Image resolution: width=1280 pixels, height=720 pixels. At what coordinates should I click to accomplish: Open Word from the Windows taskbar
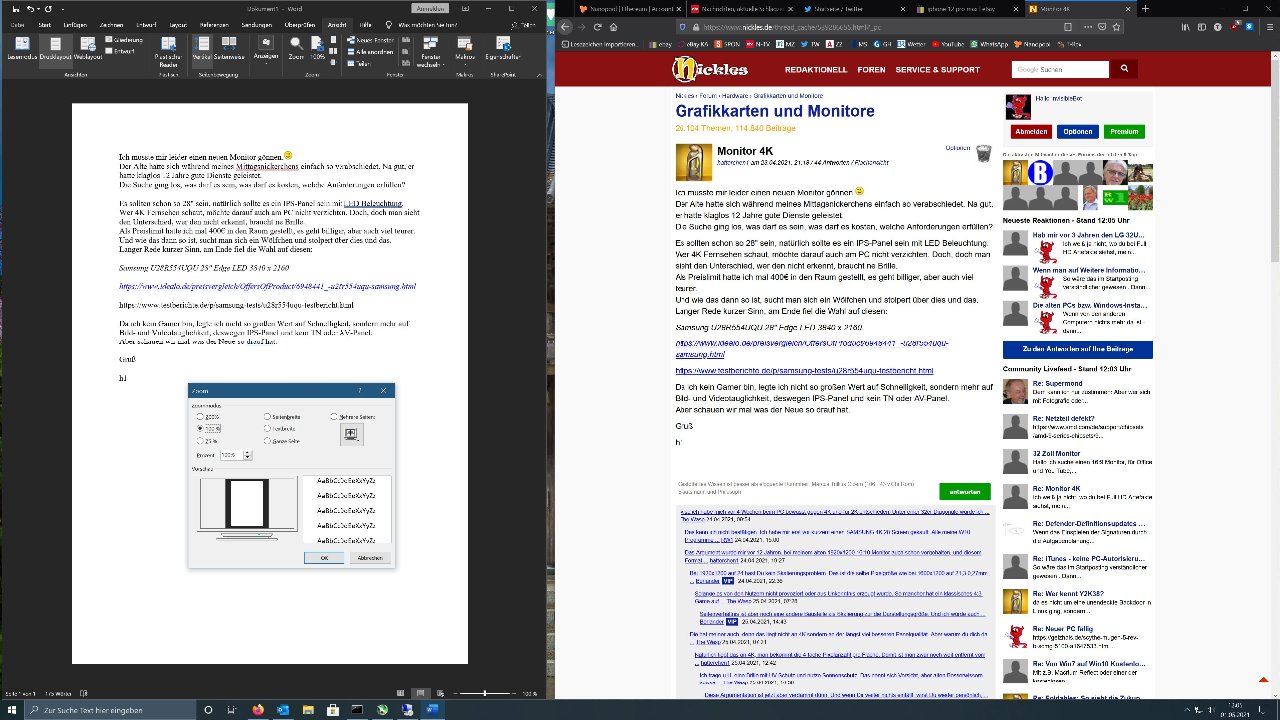point(433,710)
